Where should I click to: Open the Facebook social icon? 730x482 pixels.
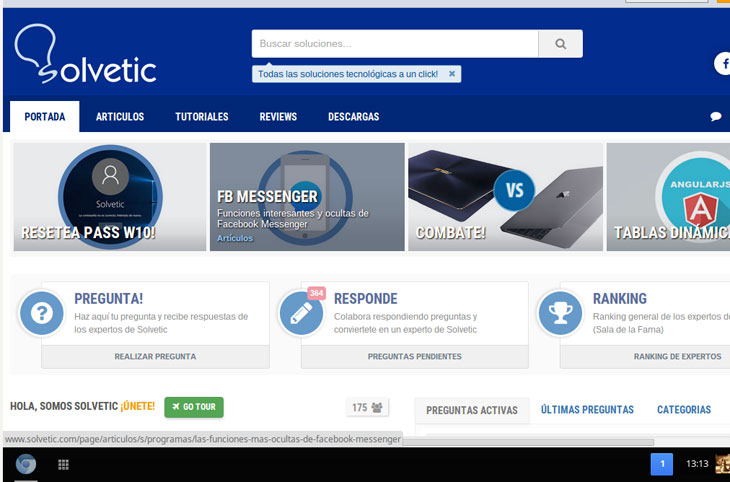click(723, 63)
